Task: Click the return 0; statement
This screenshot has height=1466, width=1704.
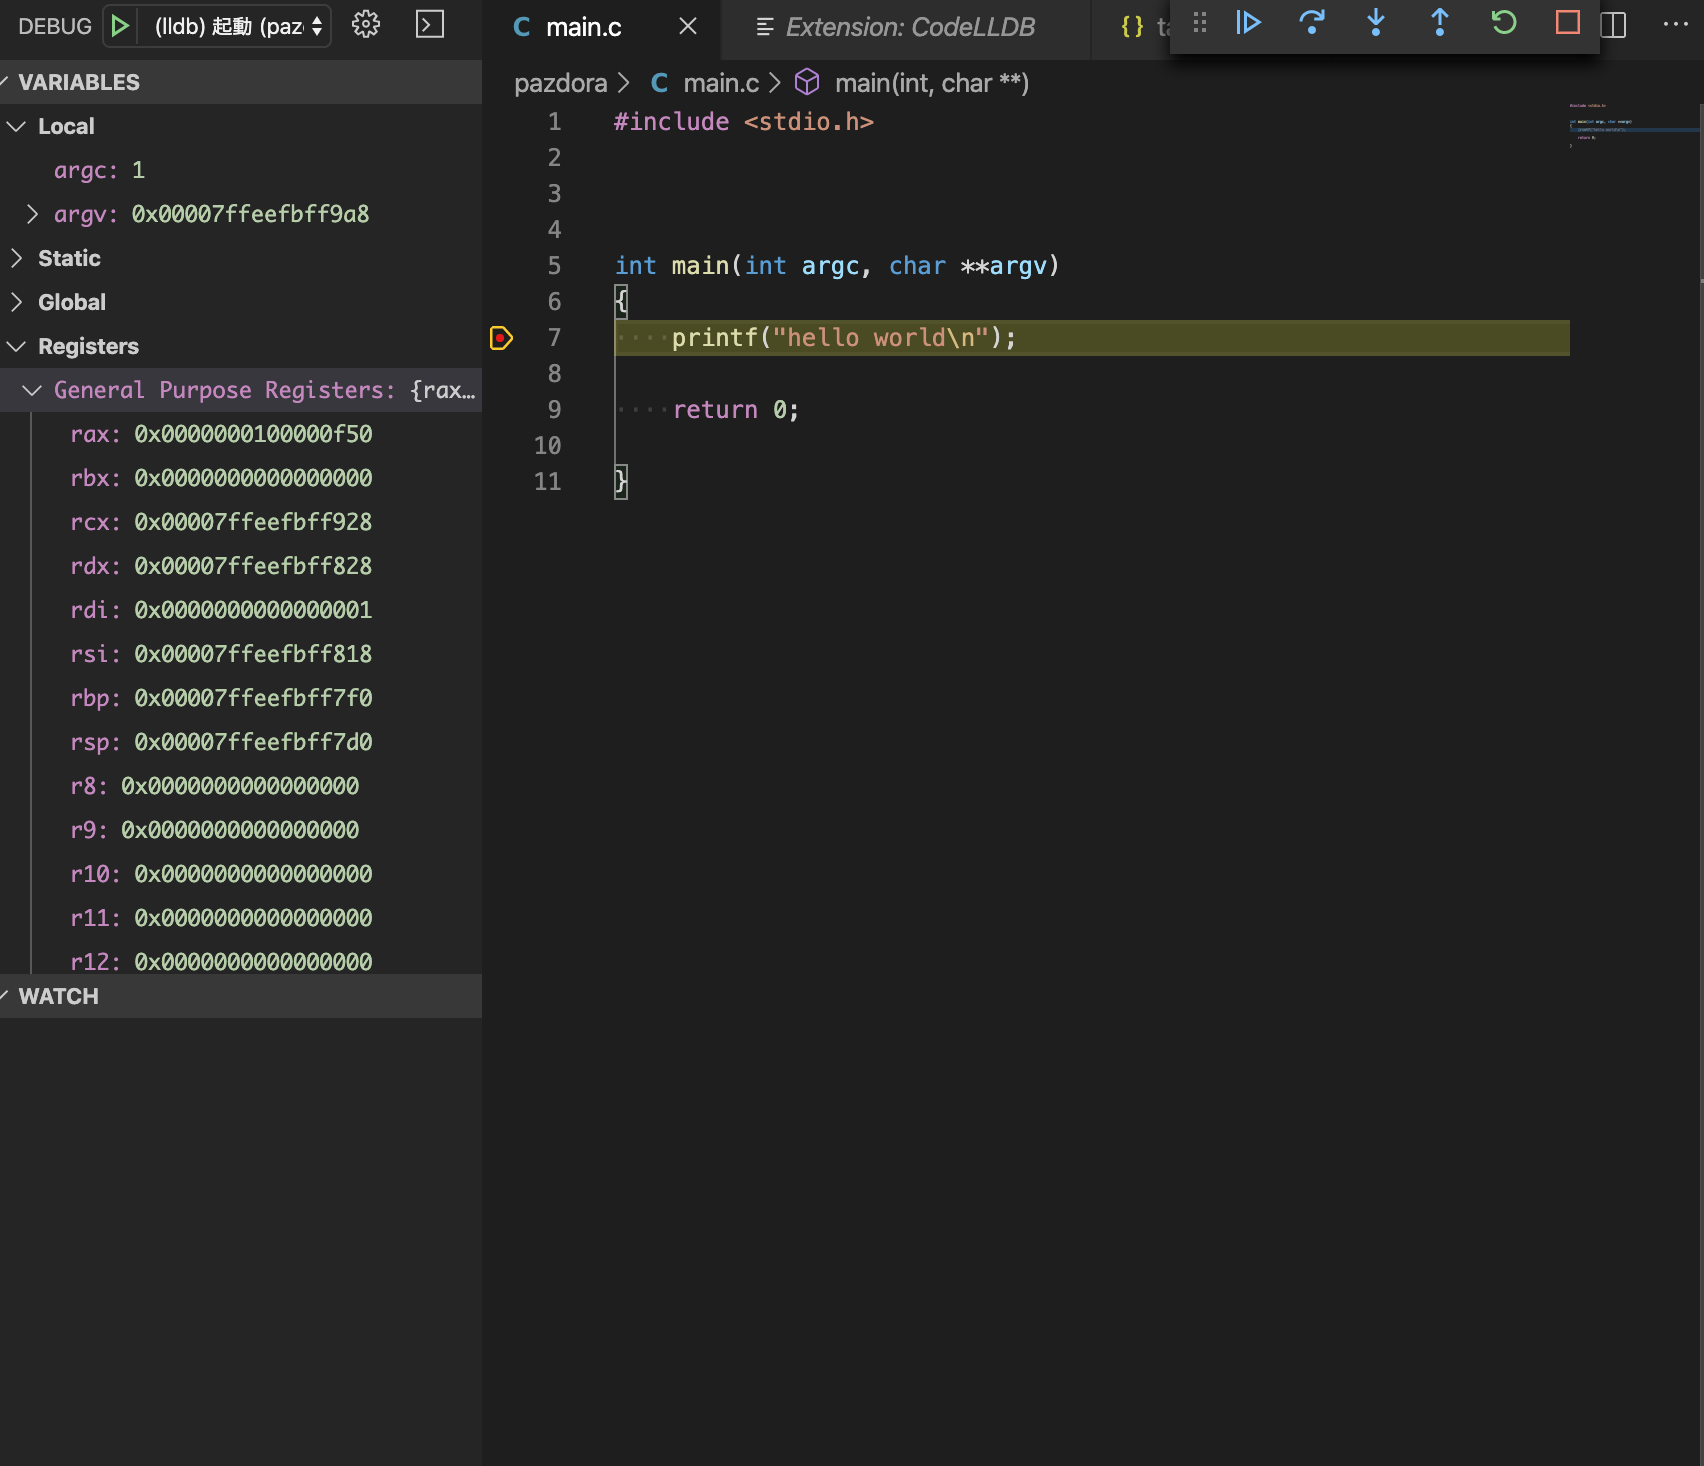Action: (735, 410)
